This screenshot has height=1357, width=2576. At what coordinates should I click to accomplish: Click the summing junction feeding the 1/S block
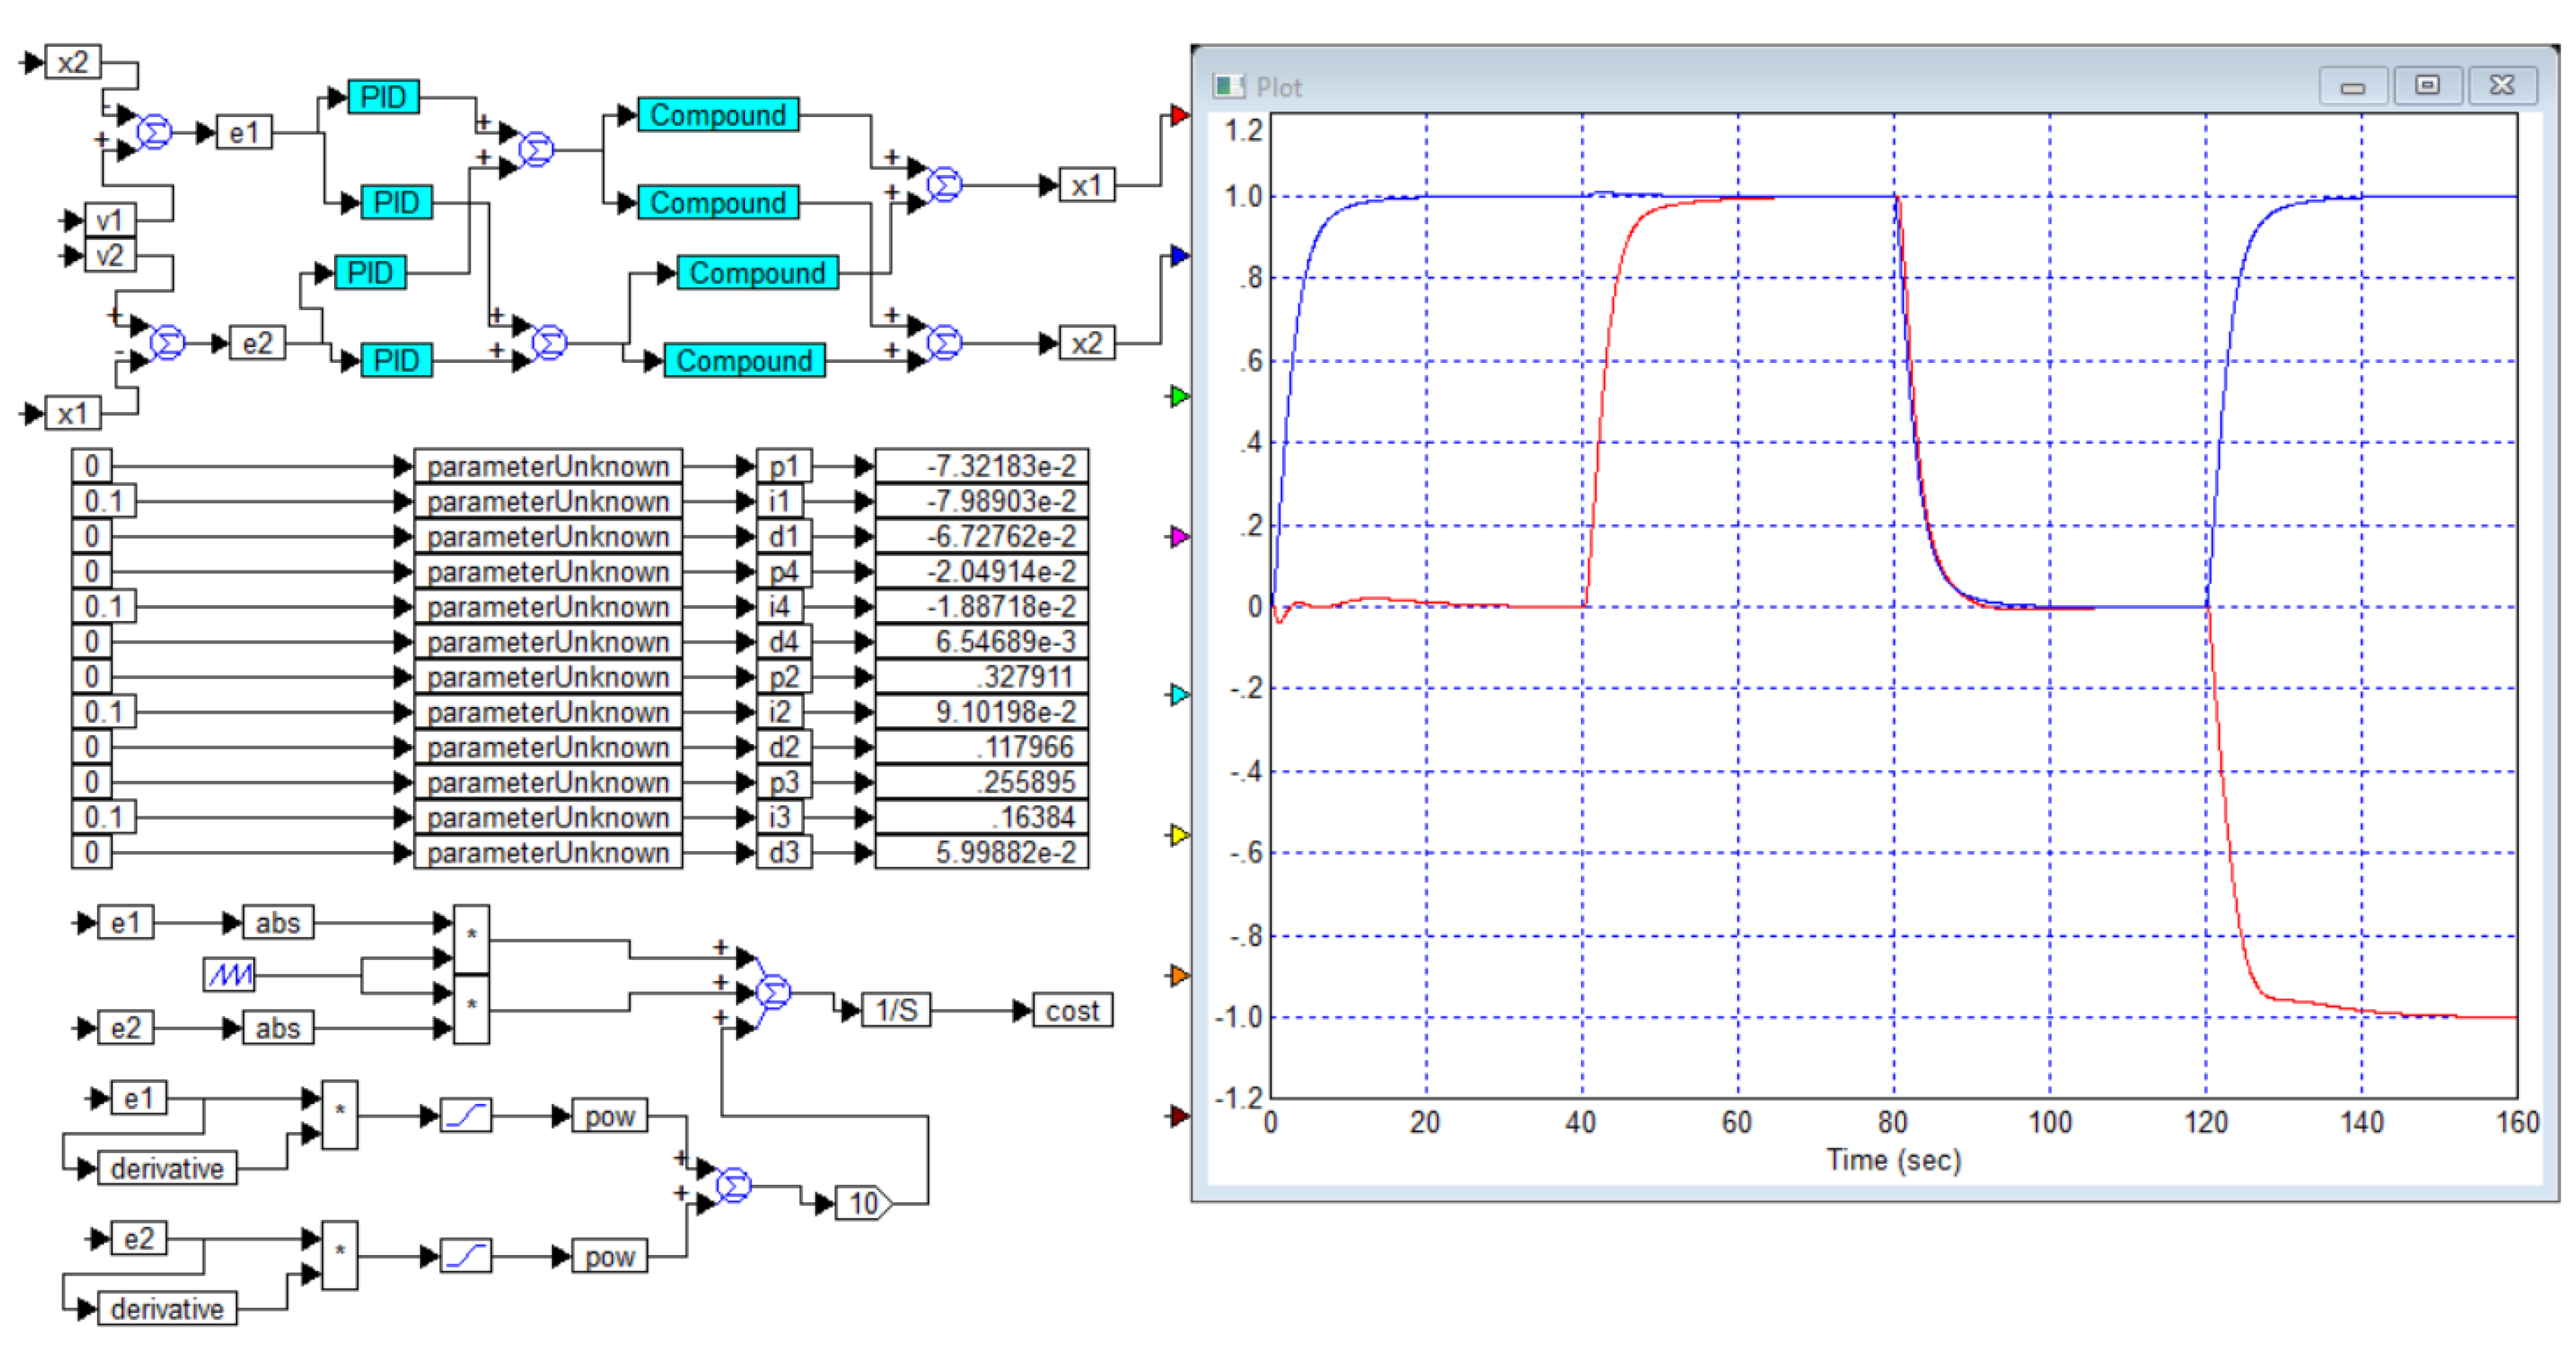click(x=773, y=992)
